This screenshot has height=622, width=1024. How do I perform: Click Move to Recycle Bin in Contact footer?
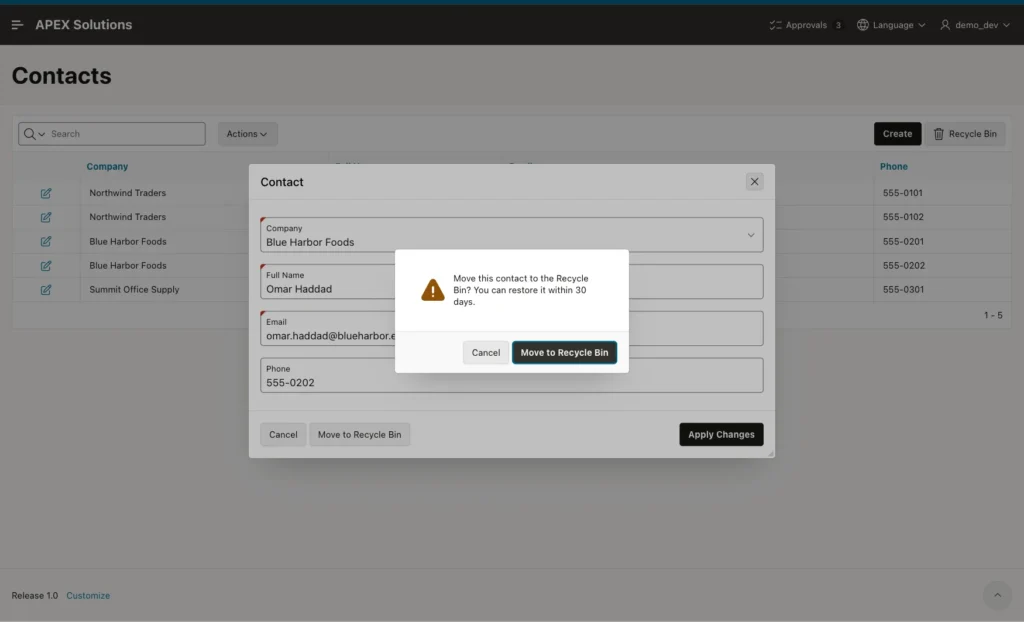click(359, 434)
